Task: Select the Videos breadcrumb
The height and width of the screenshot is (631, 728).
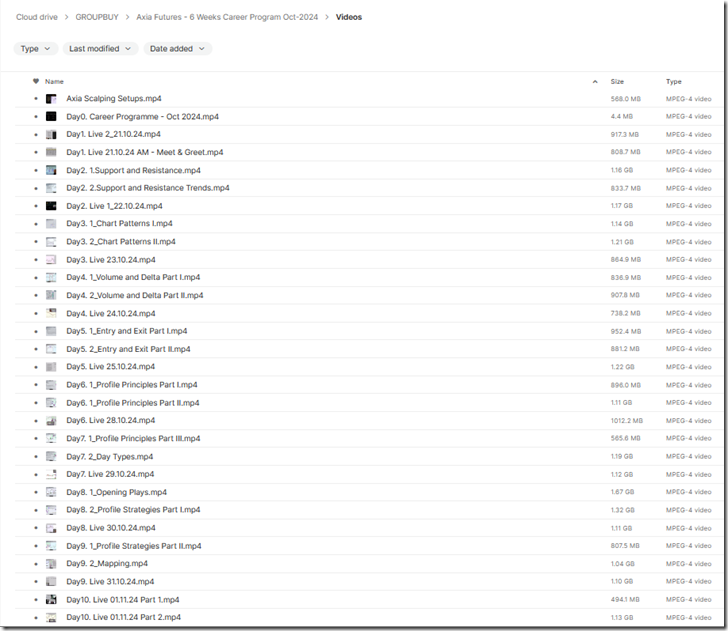Action: click(349, 17)
